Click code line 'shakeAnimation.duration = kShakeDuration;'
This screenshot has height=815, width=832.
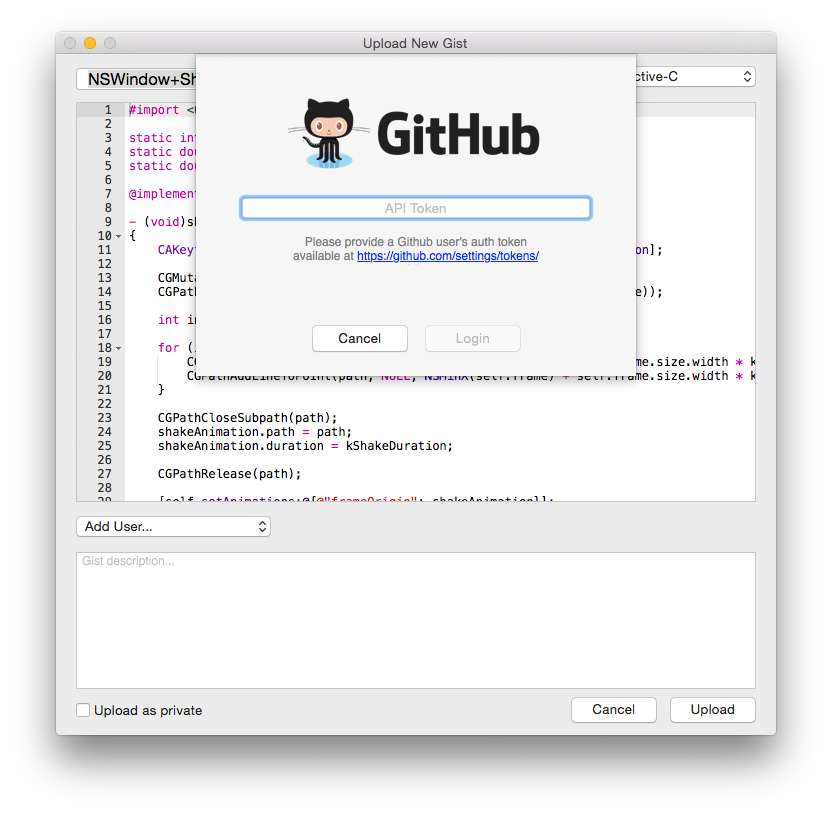305,446
